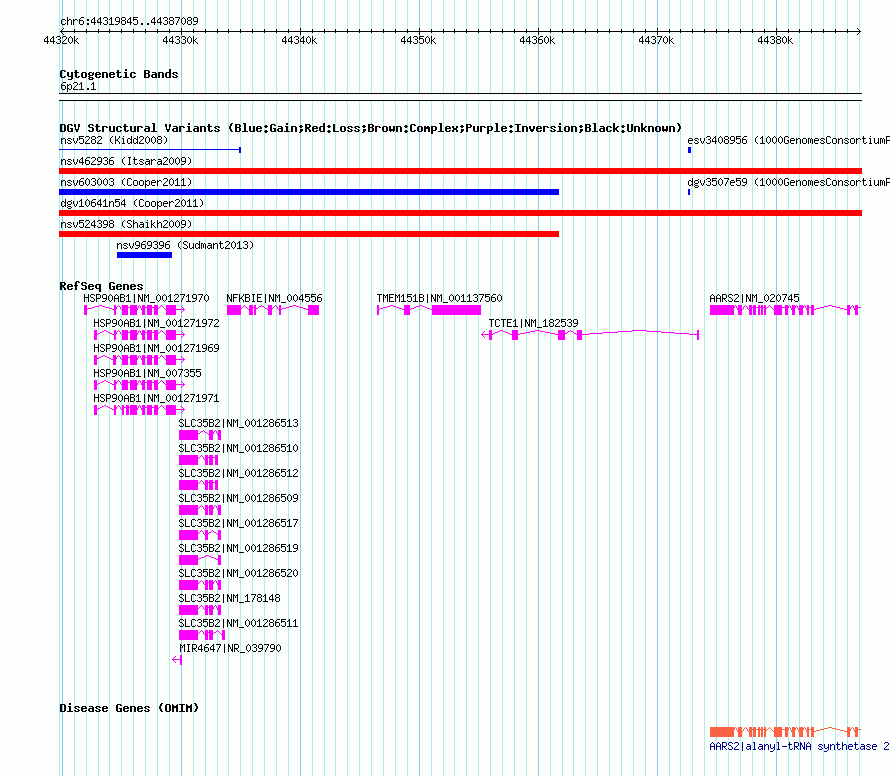Select the SLC35B2 NM_001286512 gene glyph

[199, 485]
